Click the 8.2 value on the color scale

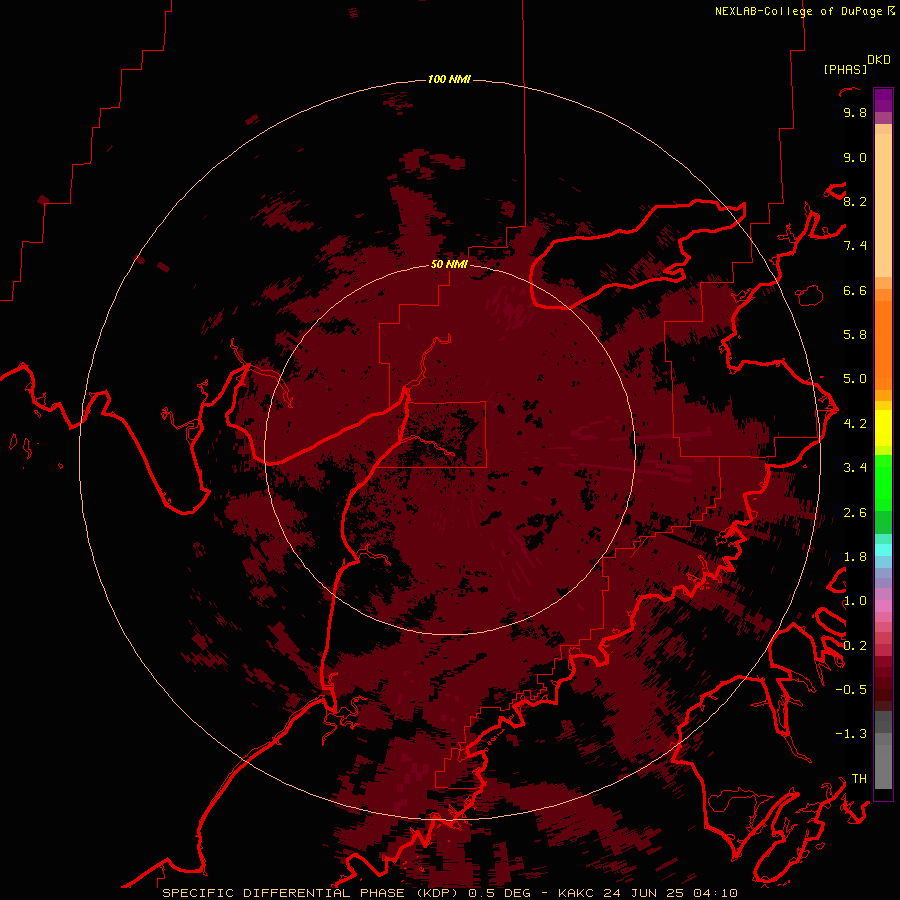click(855, 201)
